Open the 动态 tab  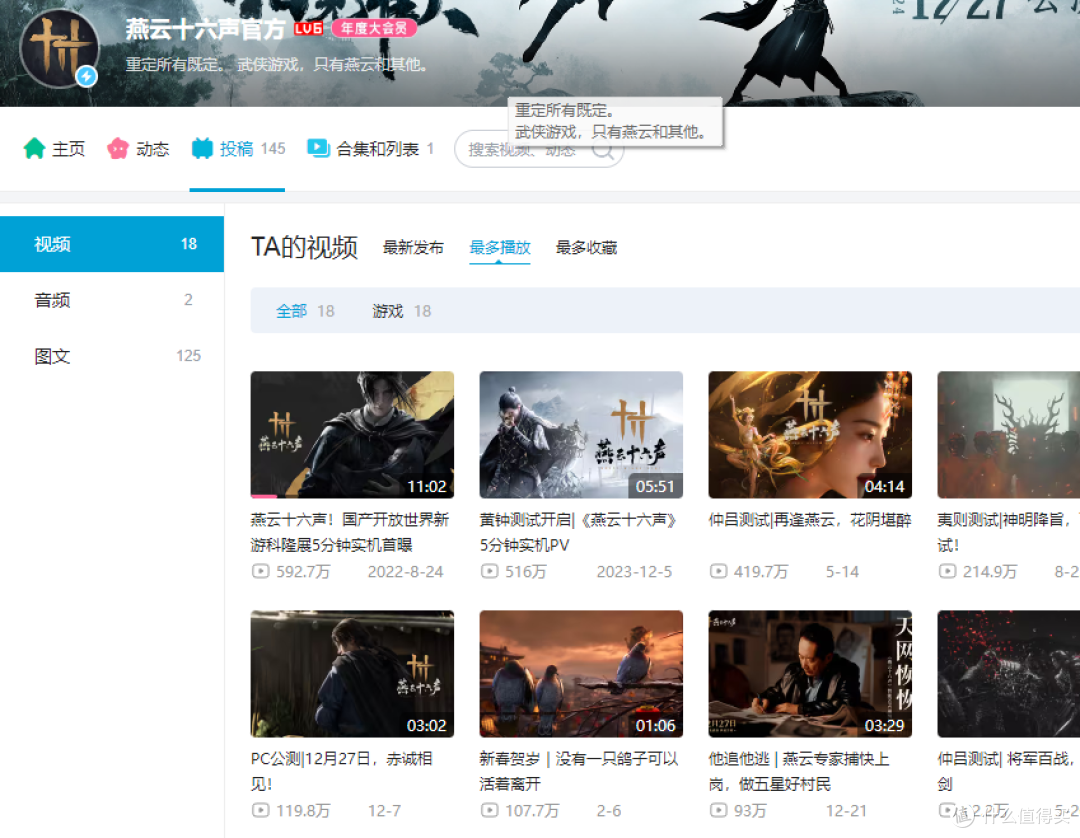click(151, 147)
